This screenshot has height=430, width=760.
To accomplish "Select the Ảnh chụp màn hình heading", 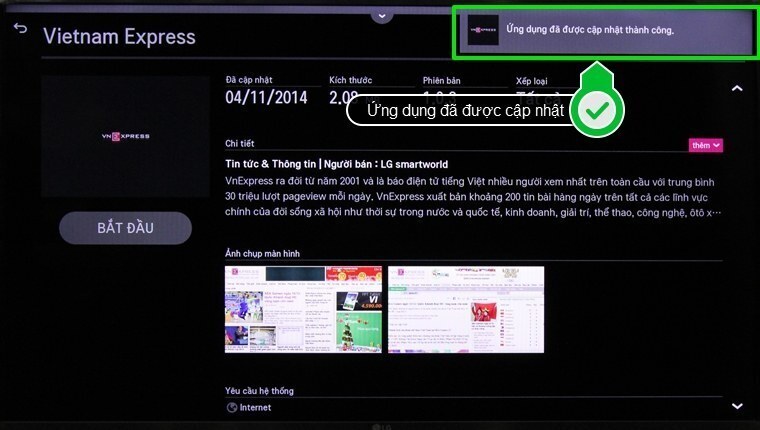I will click(262, 254).
